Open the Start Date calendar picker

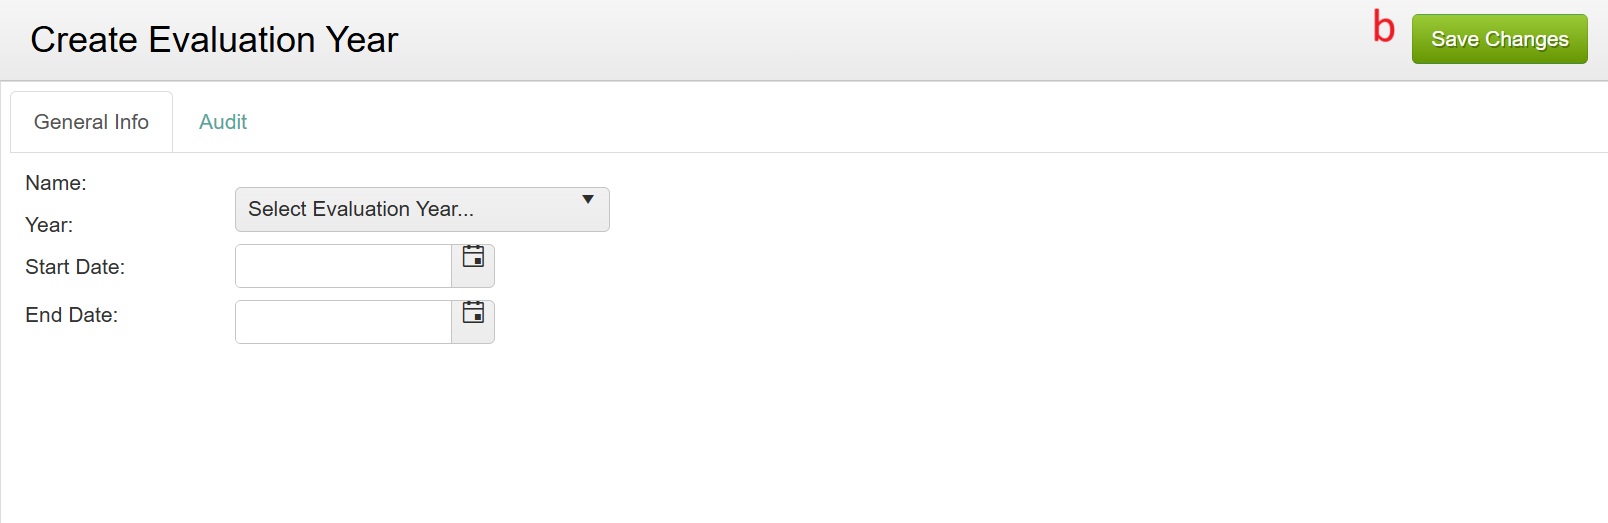(473, 266)
